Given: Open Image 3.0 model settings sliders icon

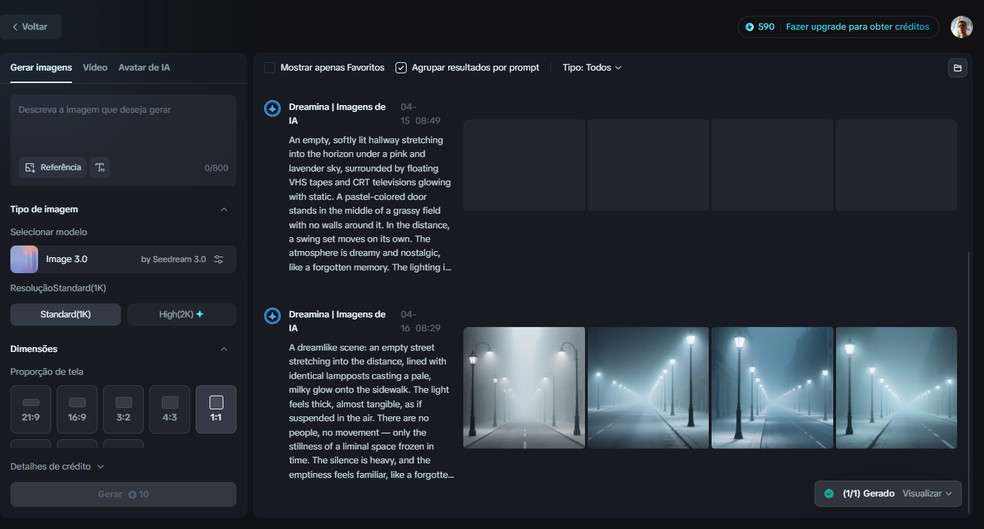Looking at the screenshot, I should coord(219,259).
